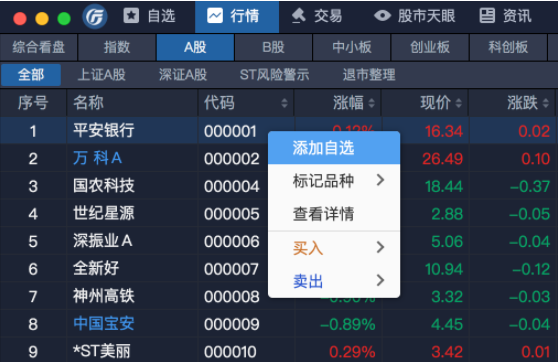
Task: Click price 26.49 cell
Action: [x=442, y=159]
